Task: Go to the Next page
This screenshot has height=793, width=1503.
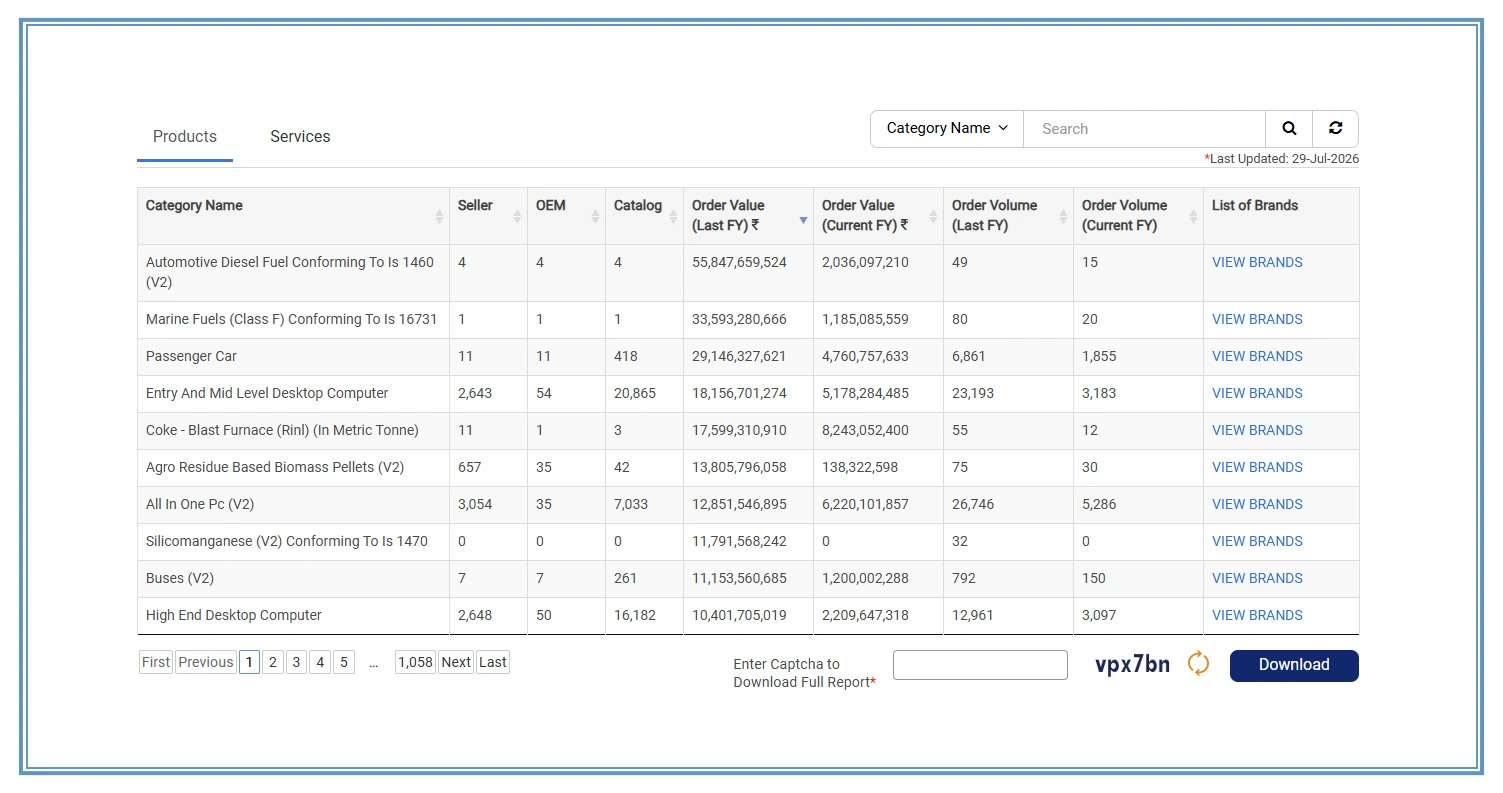Action: tap(456, 662)
